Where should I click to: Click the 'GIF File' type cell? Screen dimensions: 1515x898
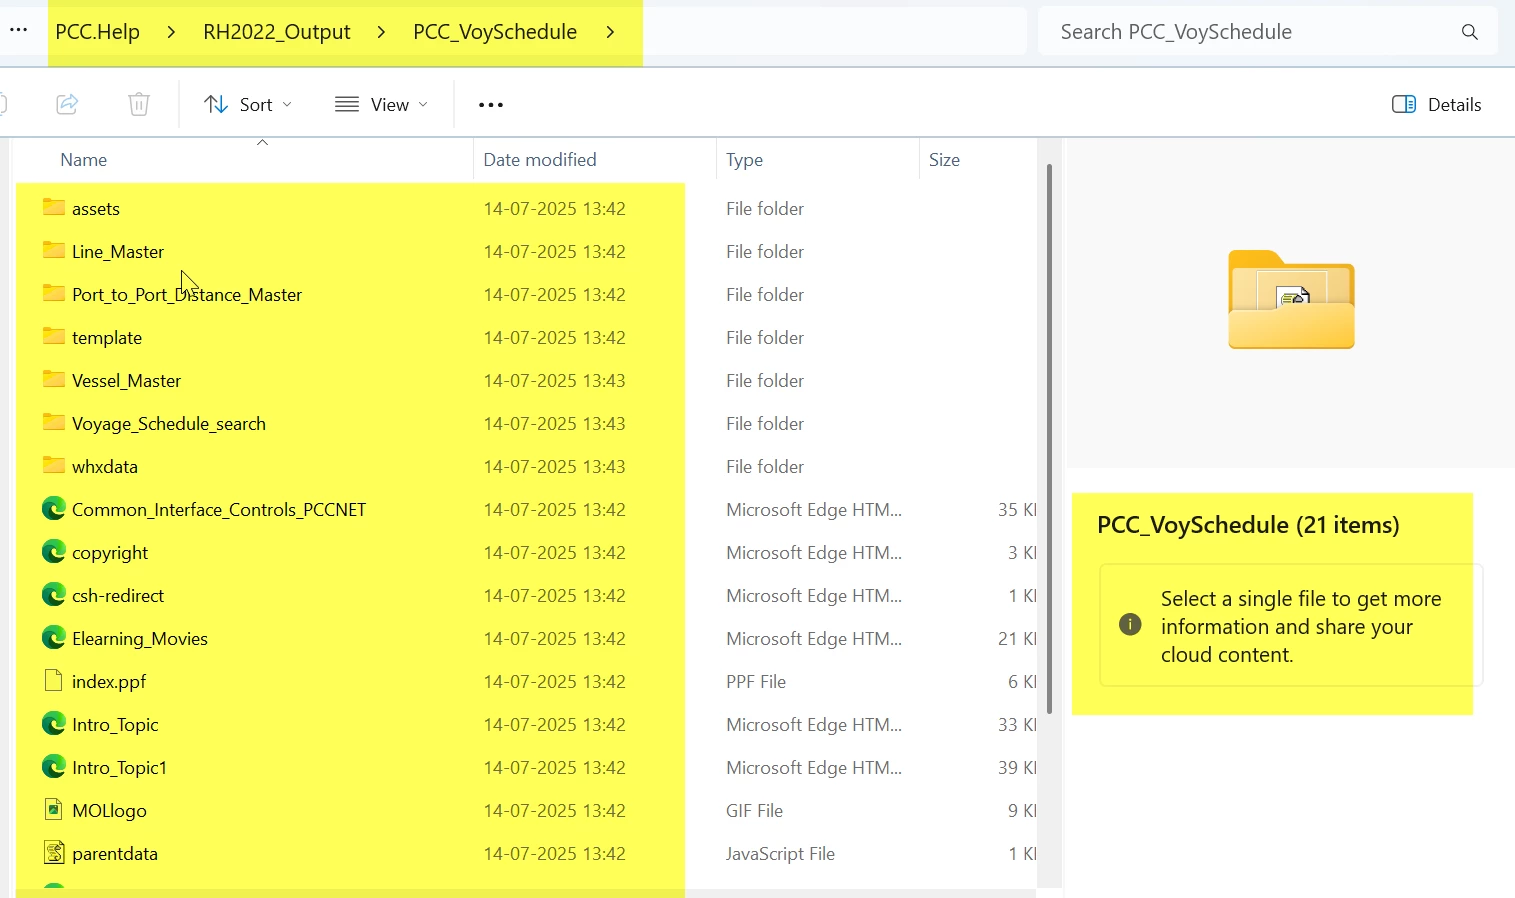pos(755,810)
